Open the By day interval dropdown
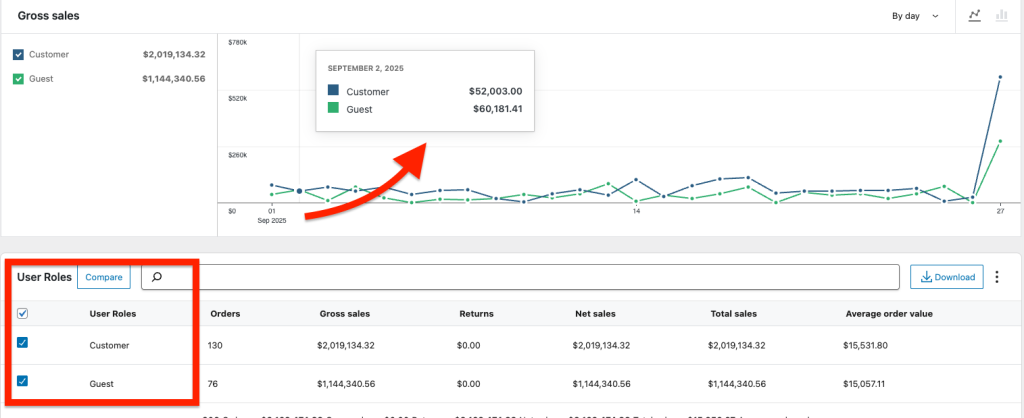 tap(915, 16)
